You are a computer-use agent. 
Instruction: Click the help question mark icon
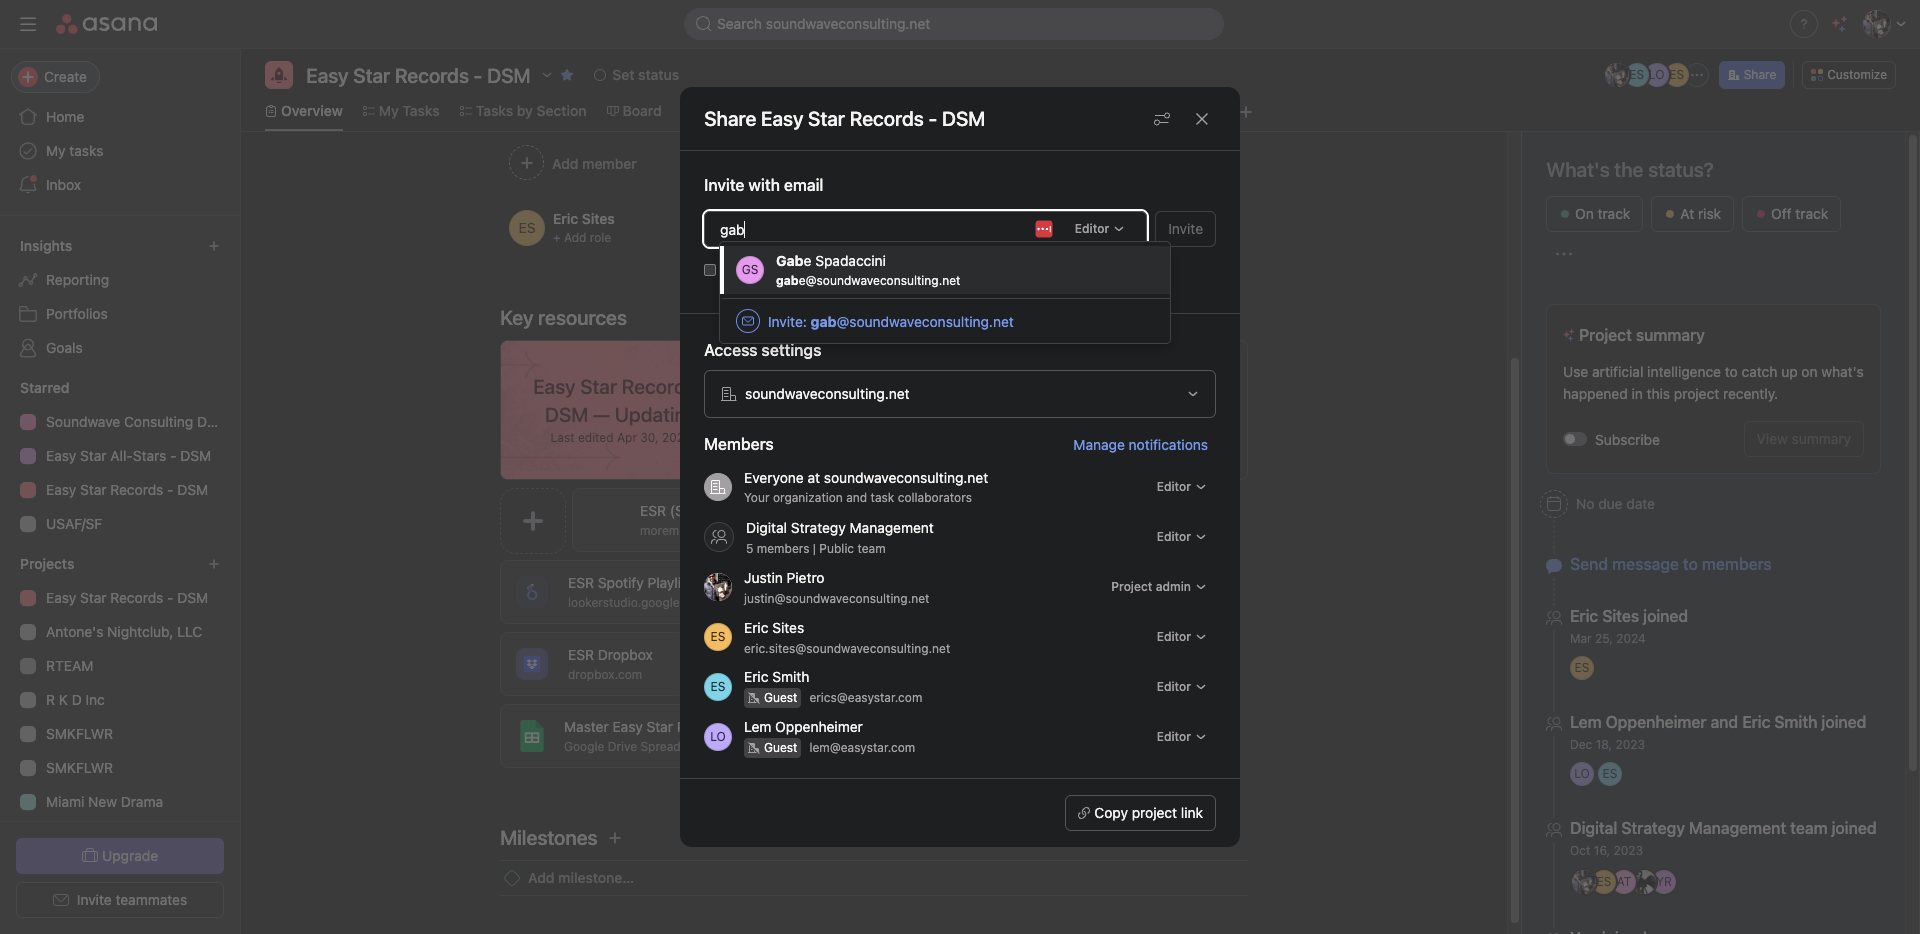click(x=1803, y=24)
